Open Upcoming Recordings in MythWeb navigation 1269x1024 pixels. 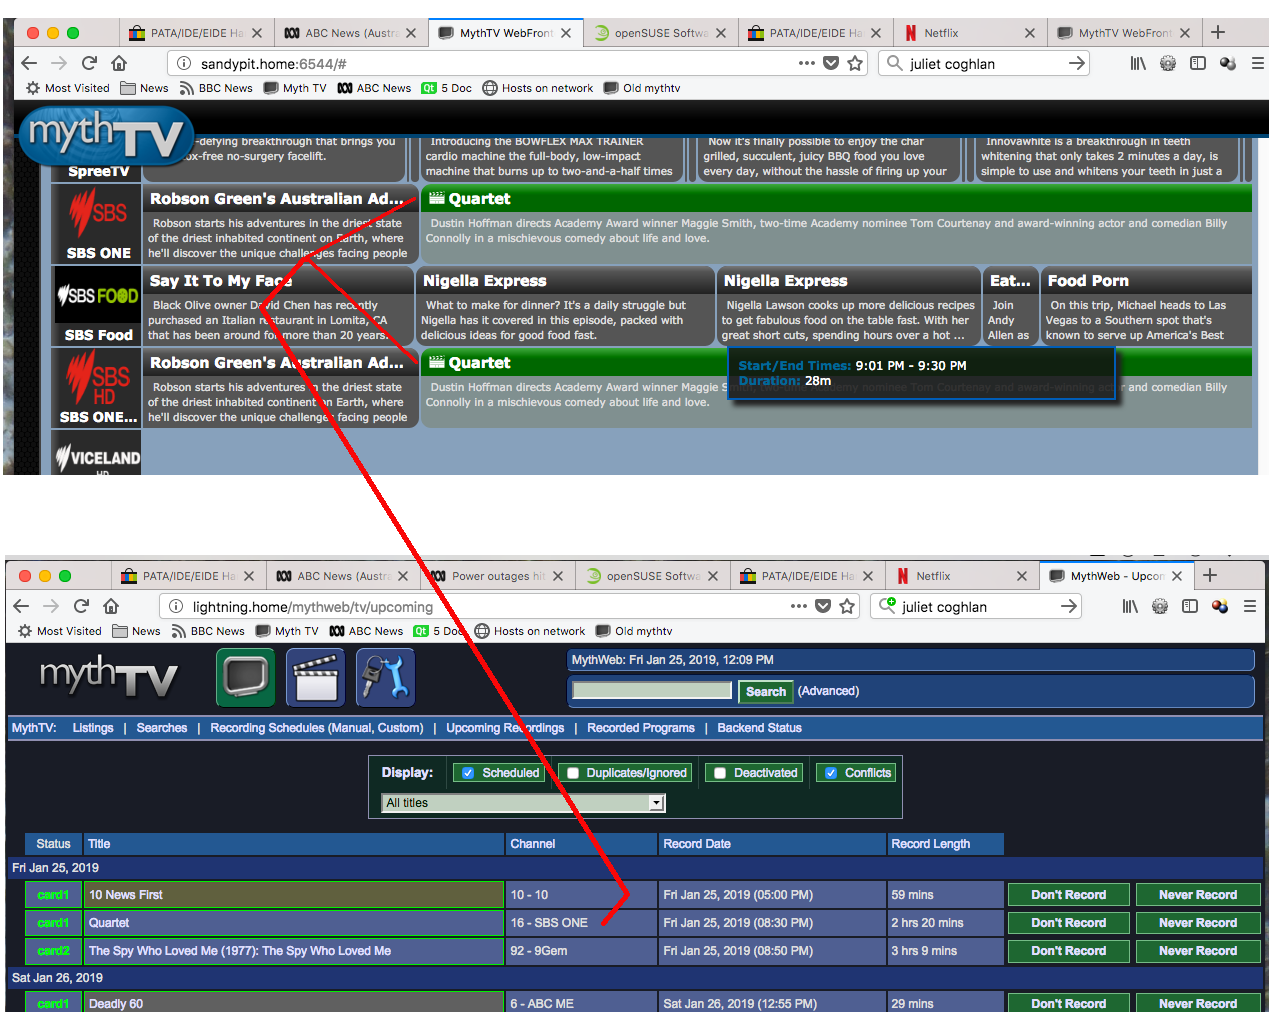click(505, 728)
